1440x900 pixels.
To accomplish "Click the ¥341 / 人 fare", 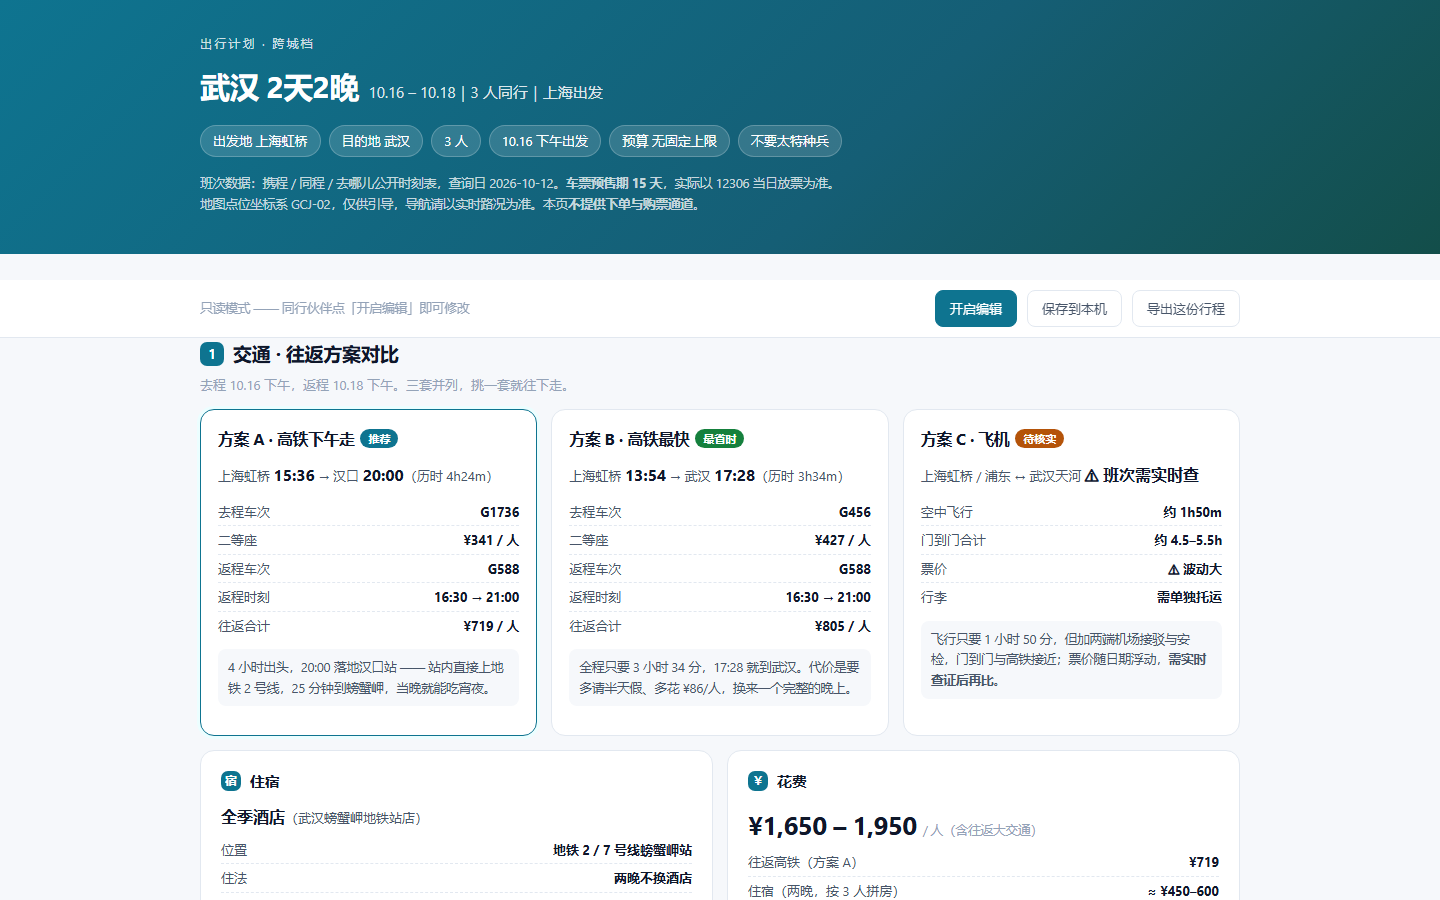I will (x=491, y=540).
